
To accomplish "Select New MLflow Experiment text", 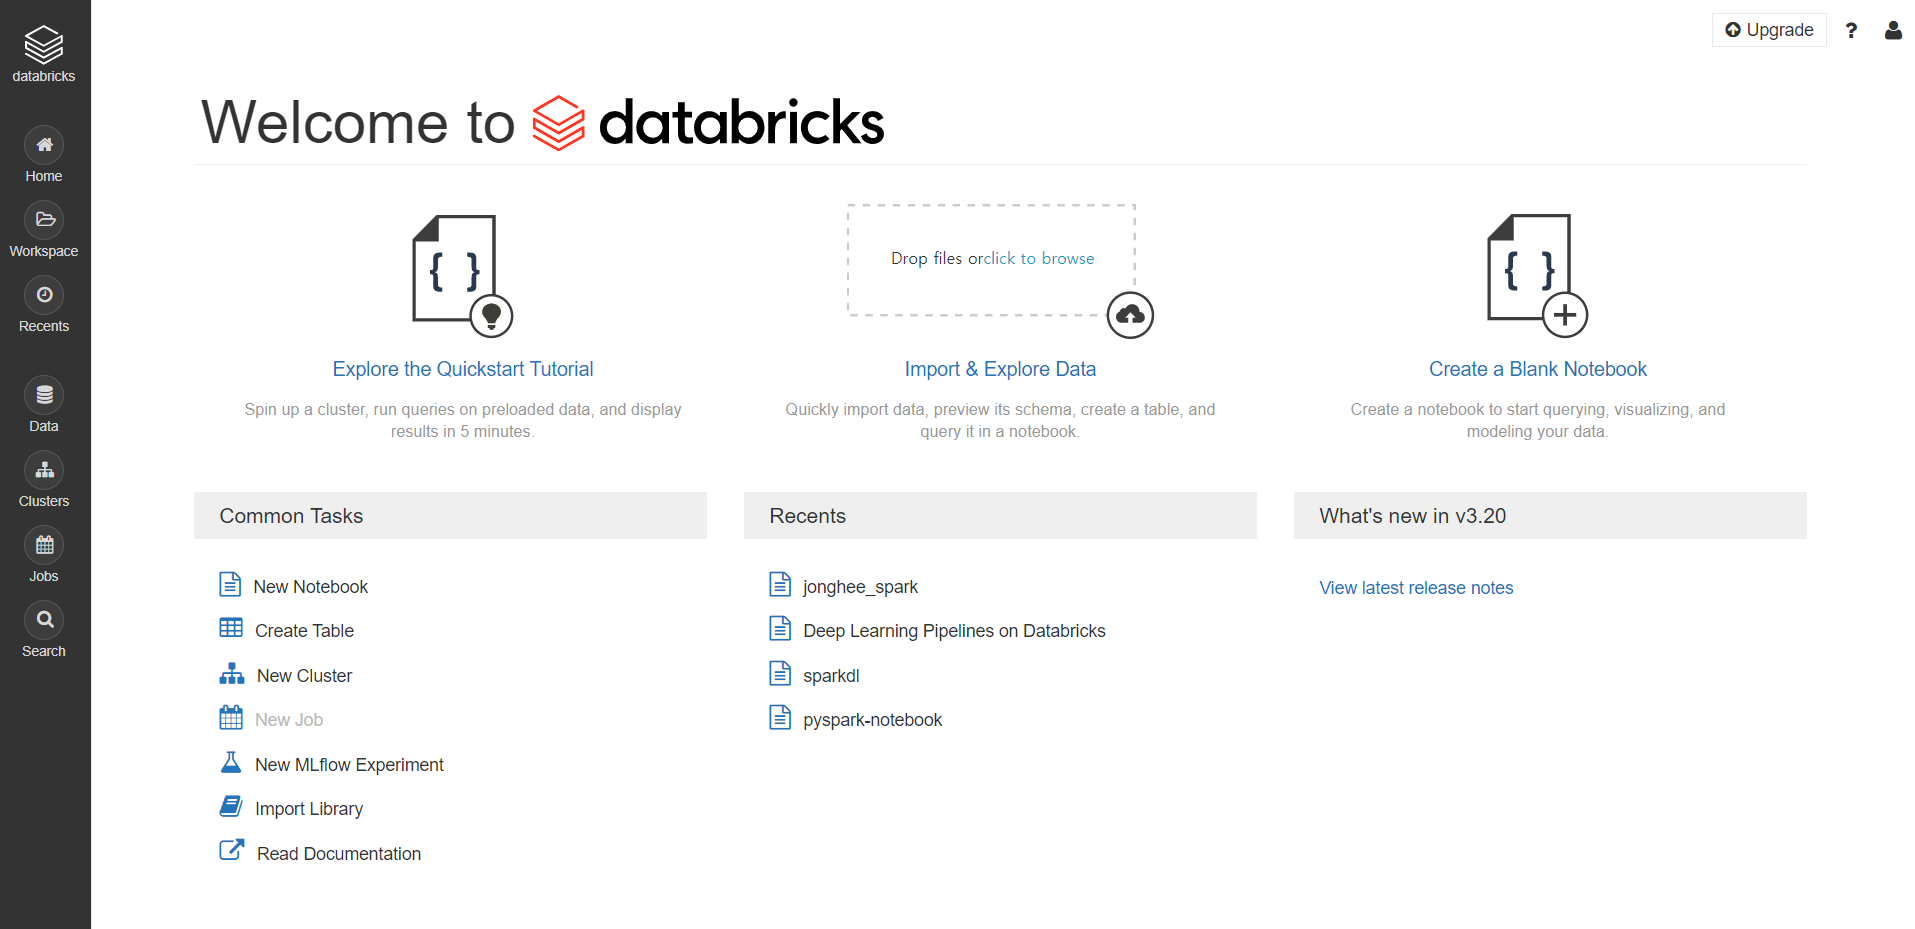I will point(349,765).
